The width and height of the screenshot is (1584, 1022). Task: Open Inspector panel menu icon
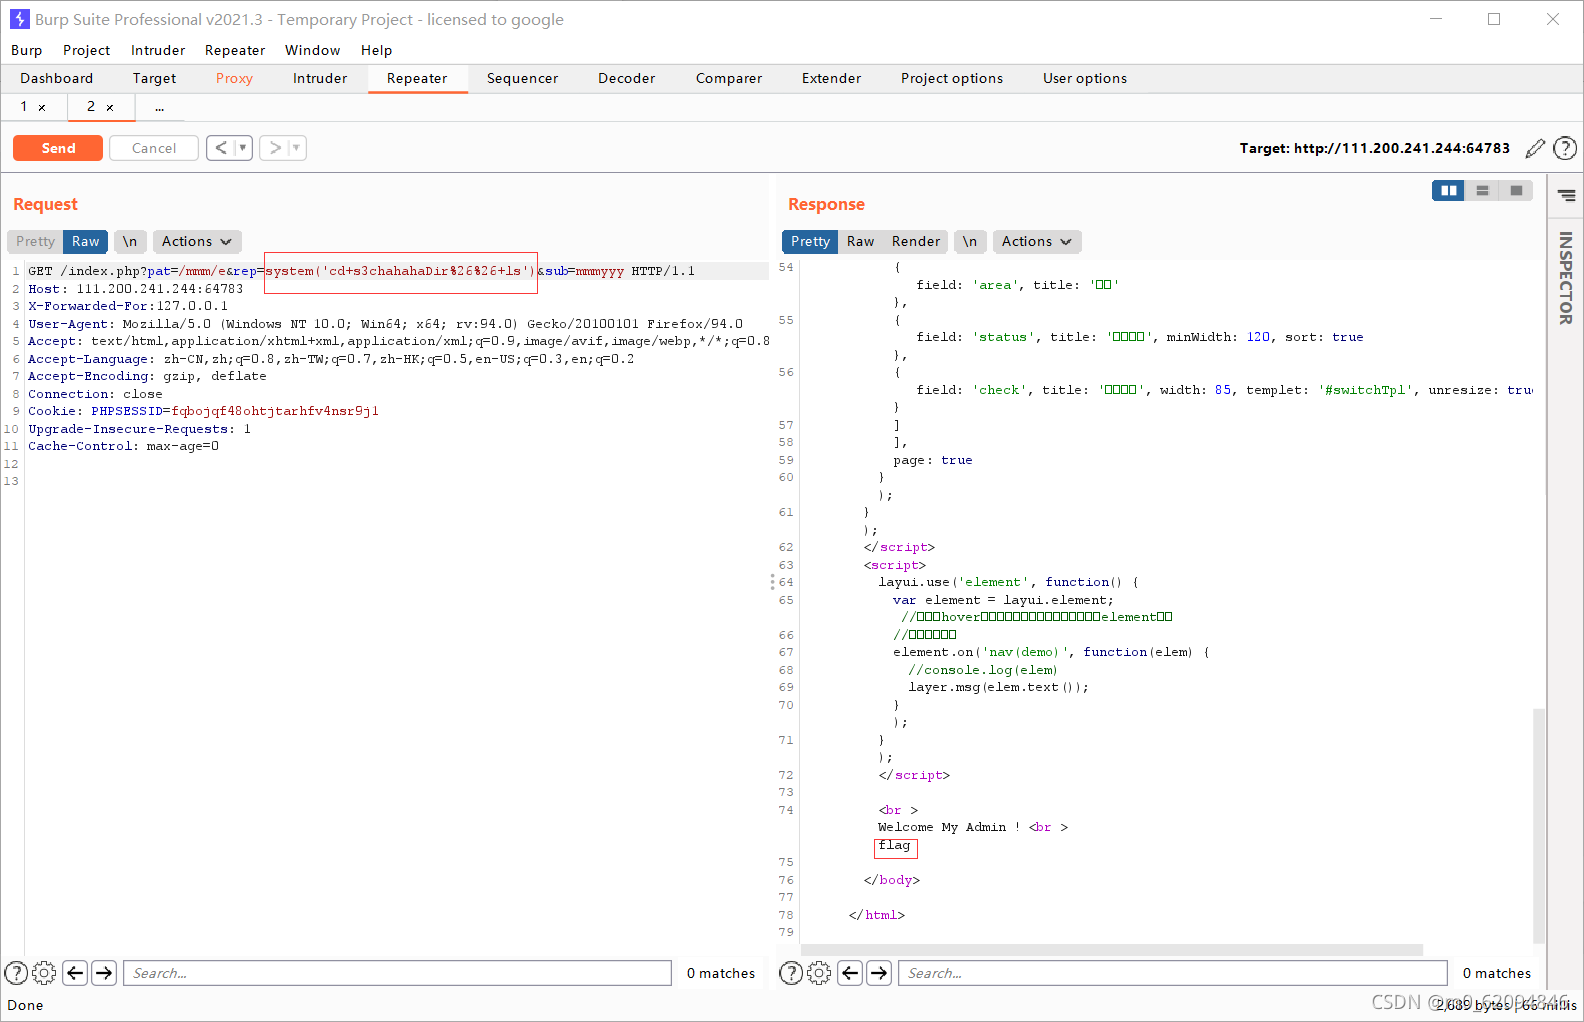tap(1566, 196)
